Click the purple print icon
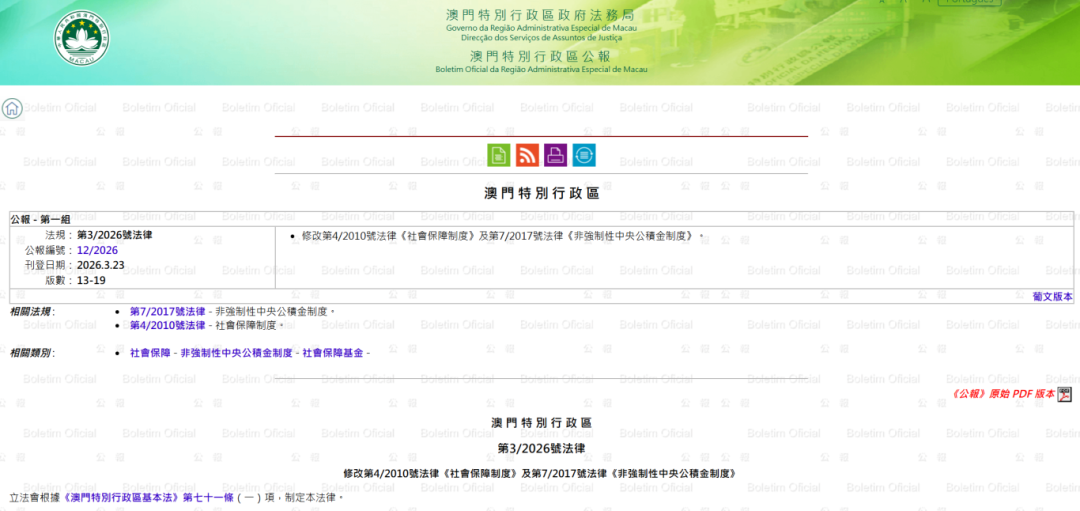Image resolution: width=1080 pixels, height=511 pixels. click(556, 155)
